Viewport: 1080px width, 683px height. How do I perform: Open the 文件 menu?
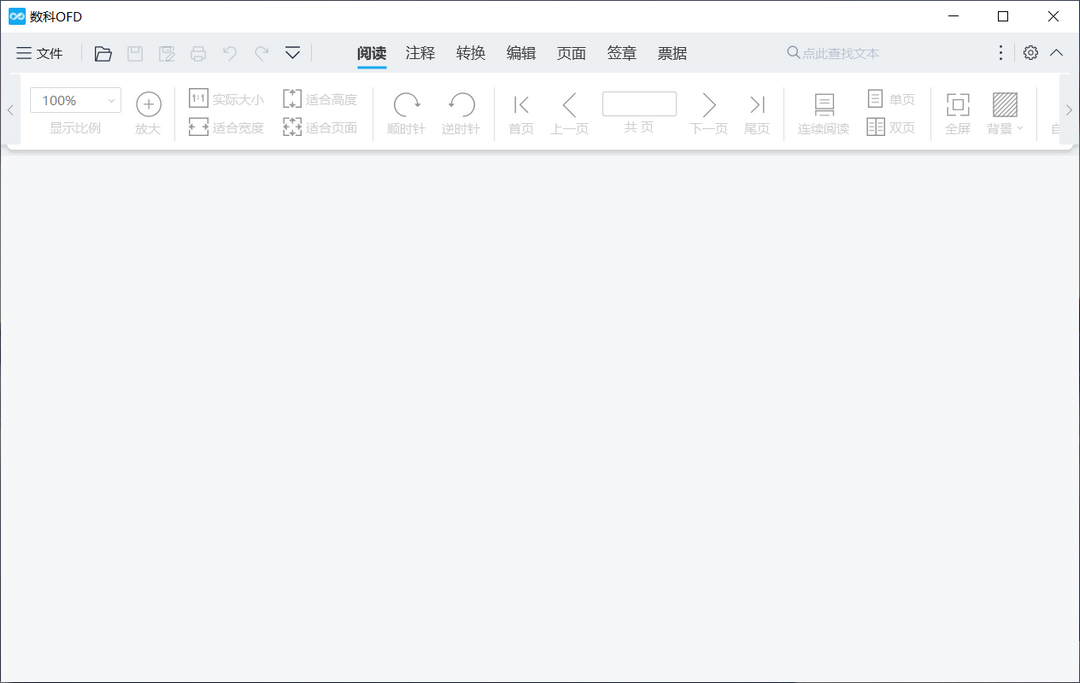[39, 53]
